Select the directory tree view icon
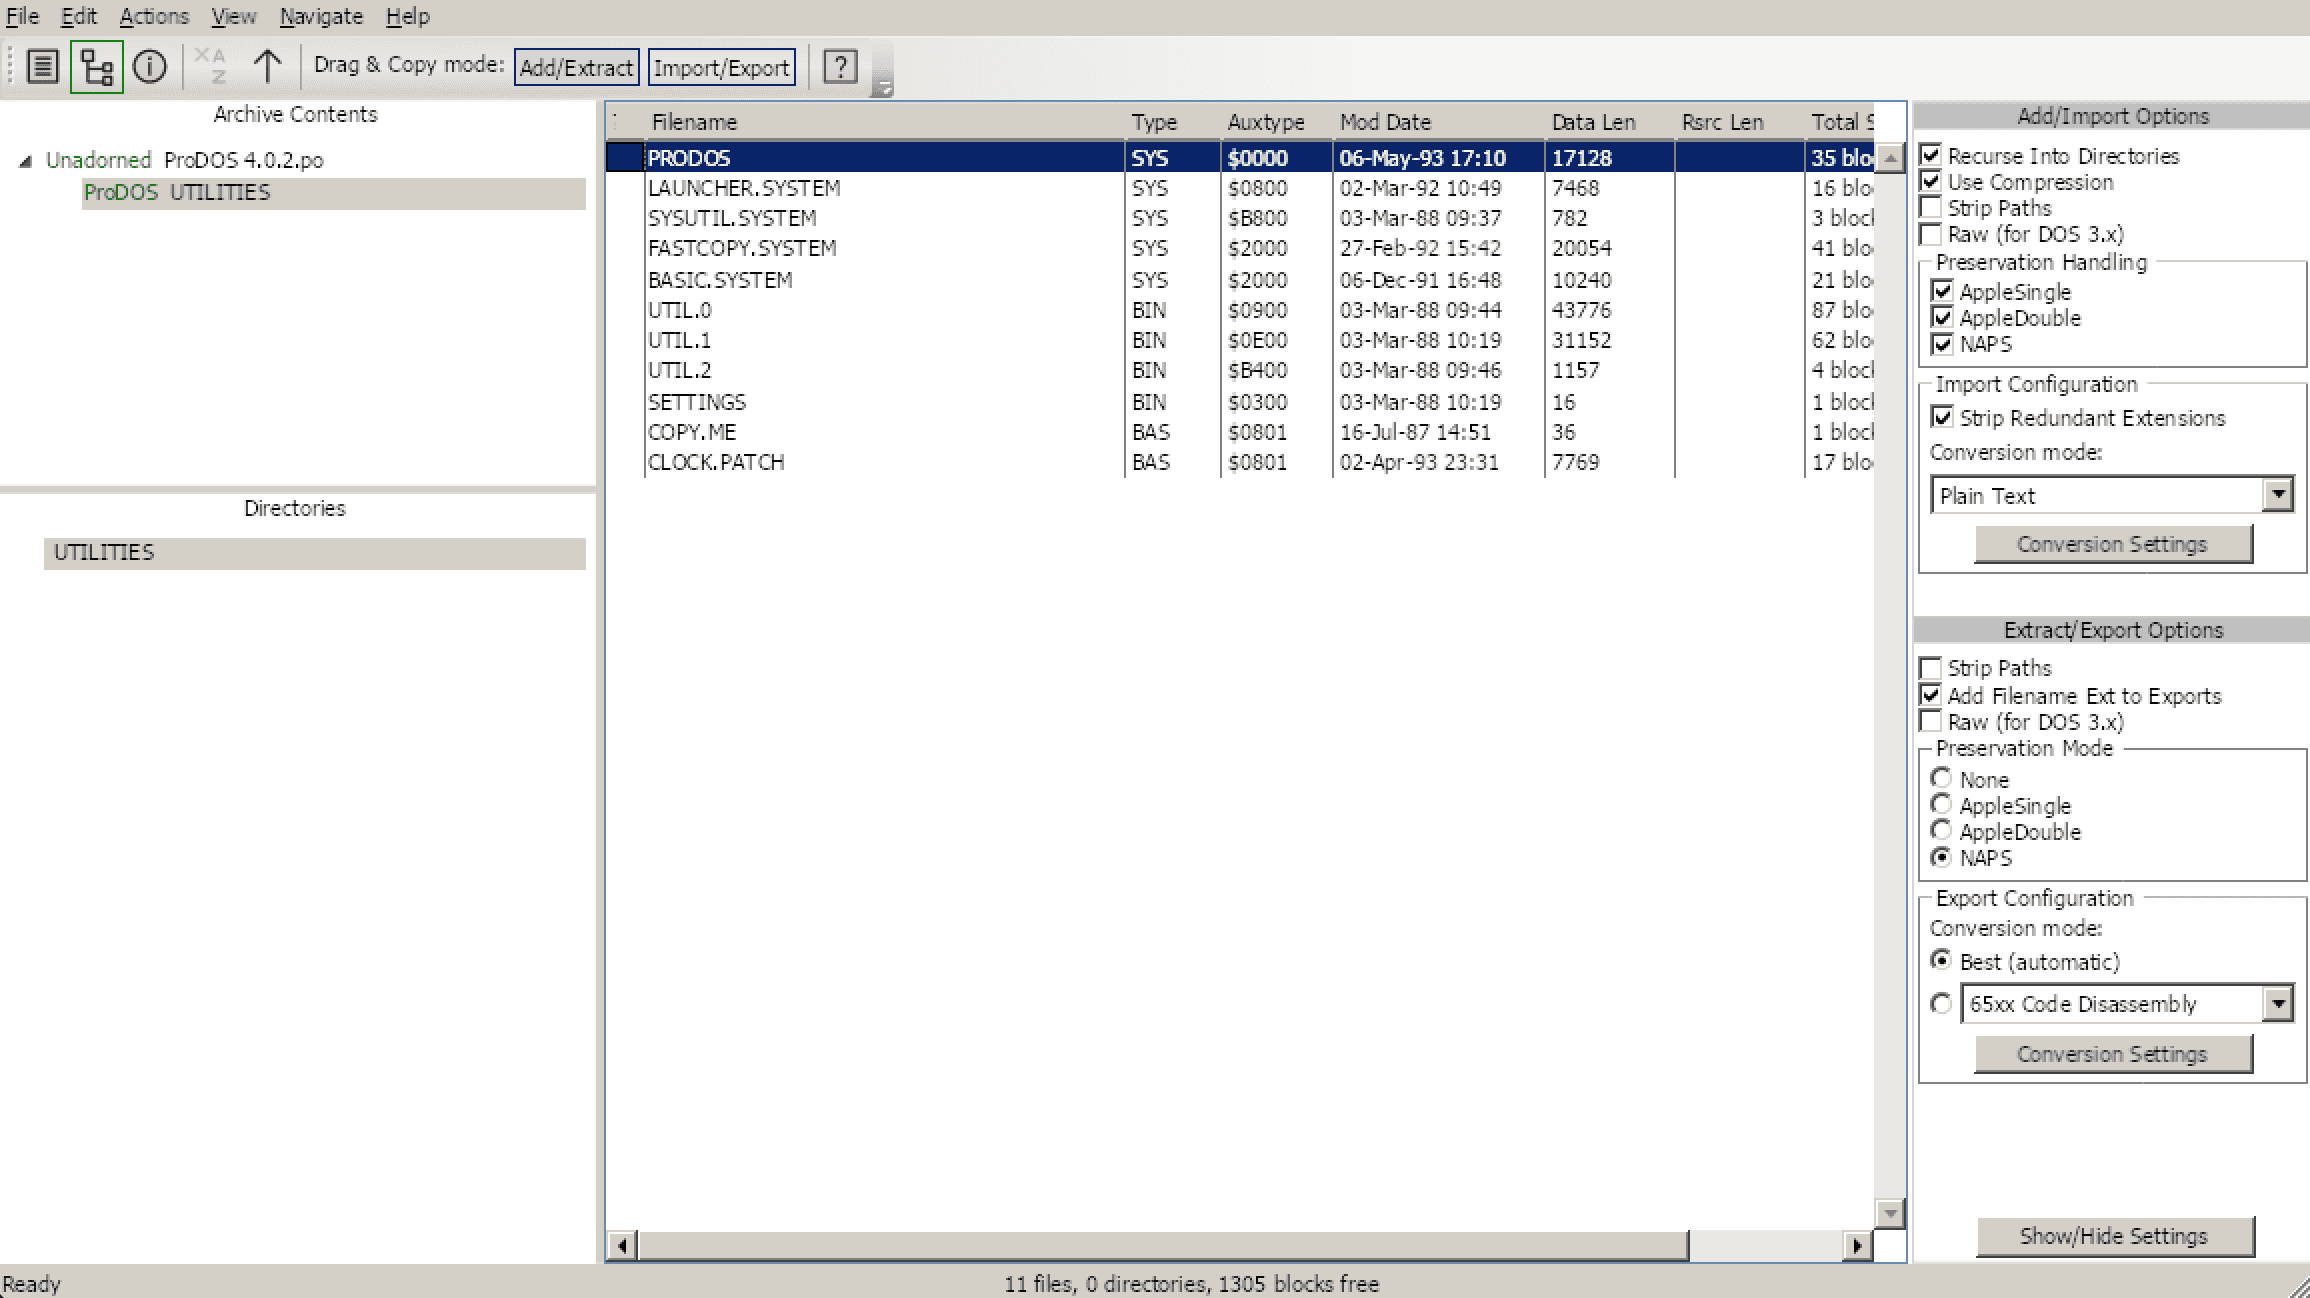This screenshot has height=1298, width=2310. [x=97, y=67]
